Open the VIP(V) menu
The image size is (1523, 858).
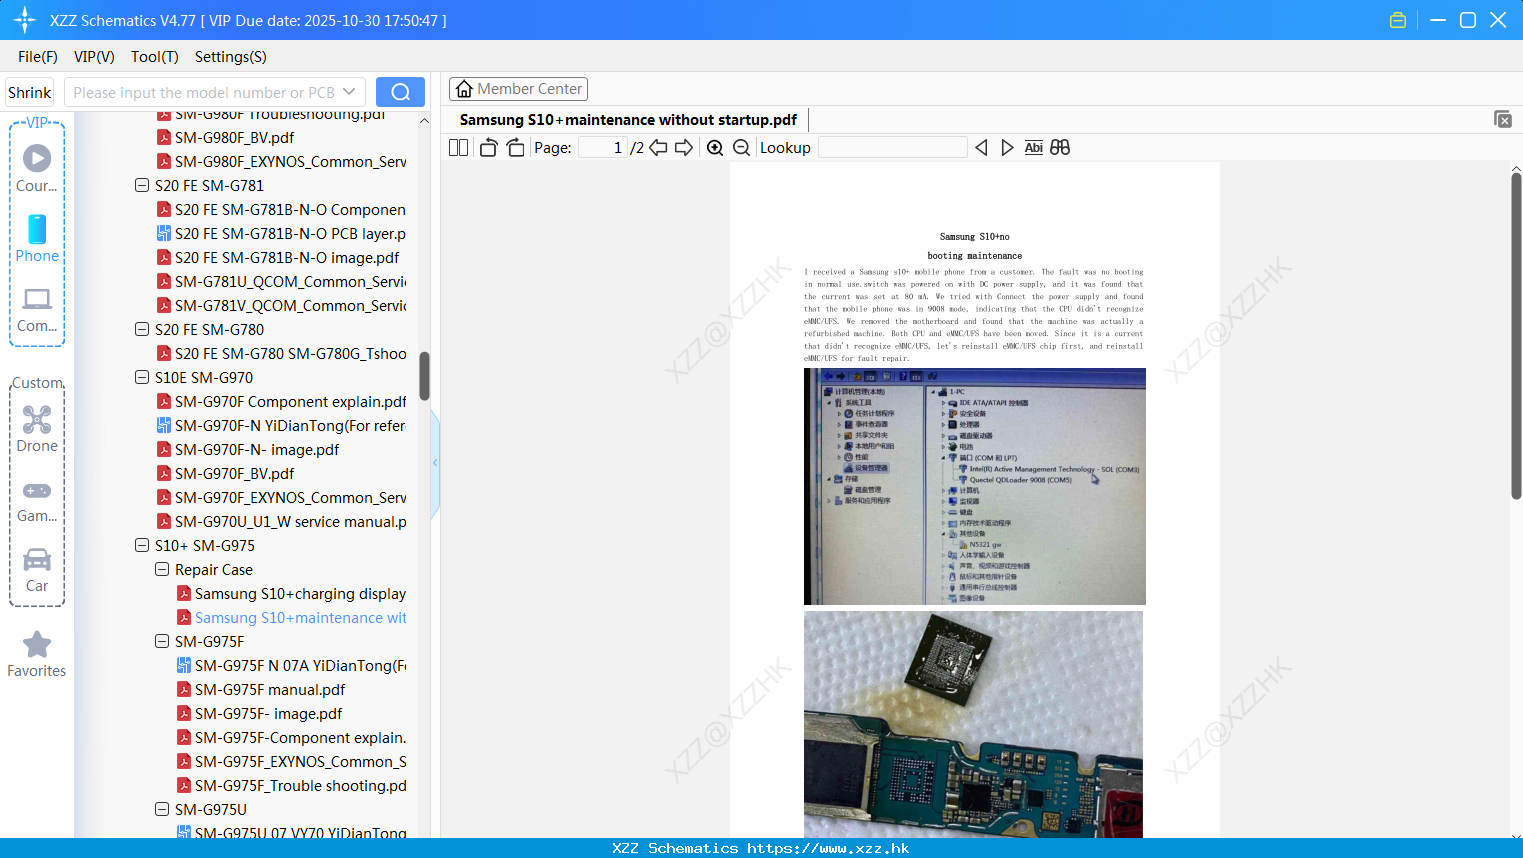point(94,57)
